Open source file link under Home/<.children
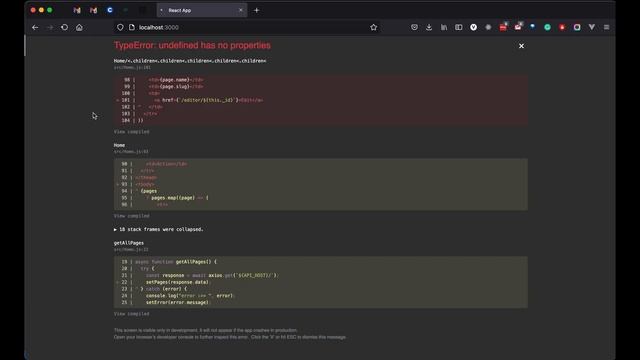Image resolution: width=640 pixels, height=360 pixels. (132, 67)
